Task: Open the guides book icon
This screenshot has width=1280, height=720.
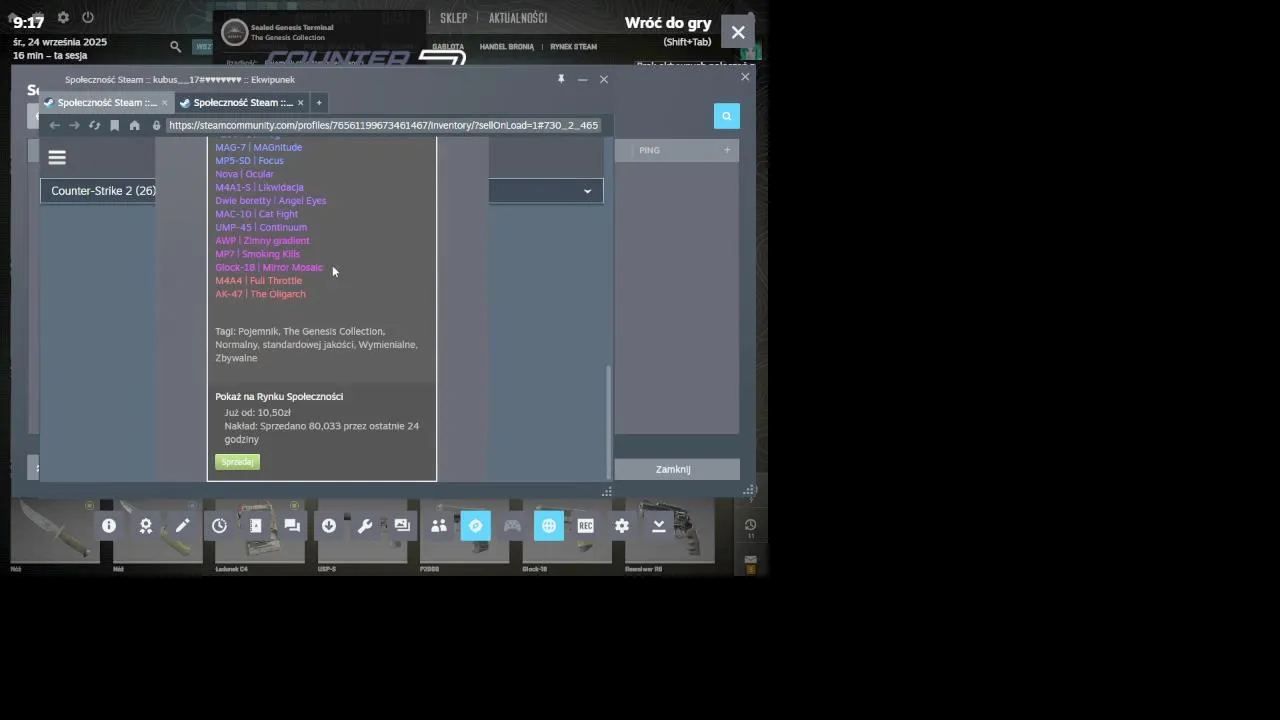Action: pos(256,526)
